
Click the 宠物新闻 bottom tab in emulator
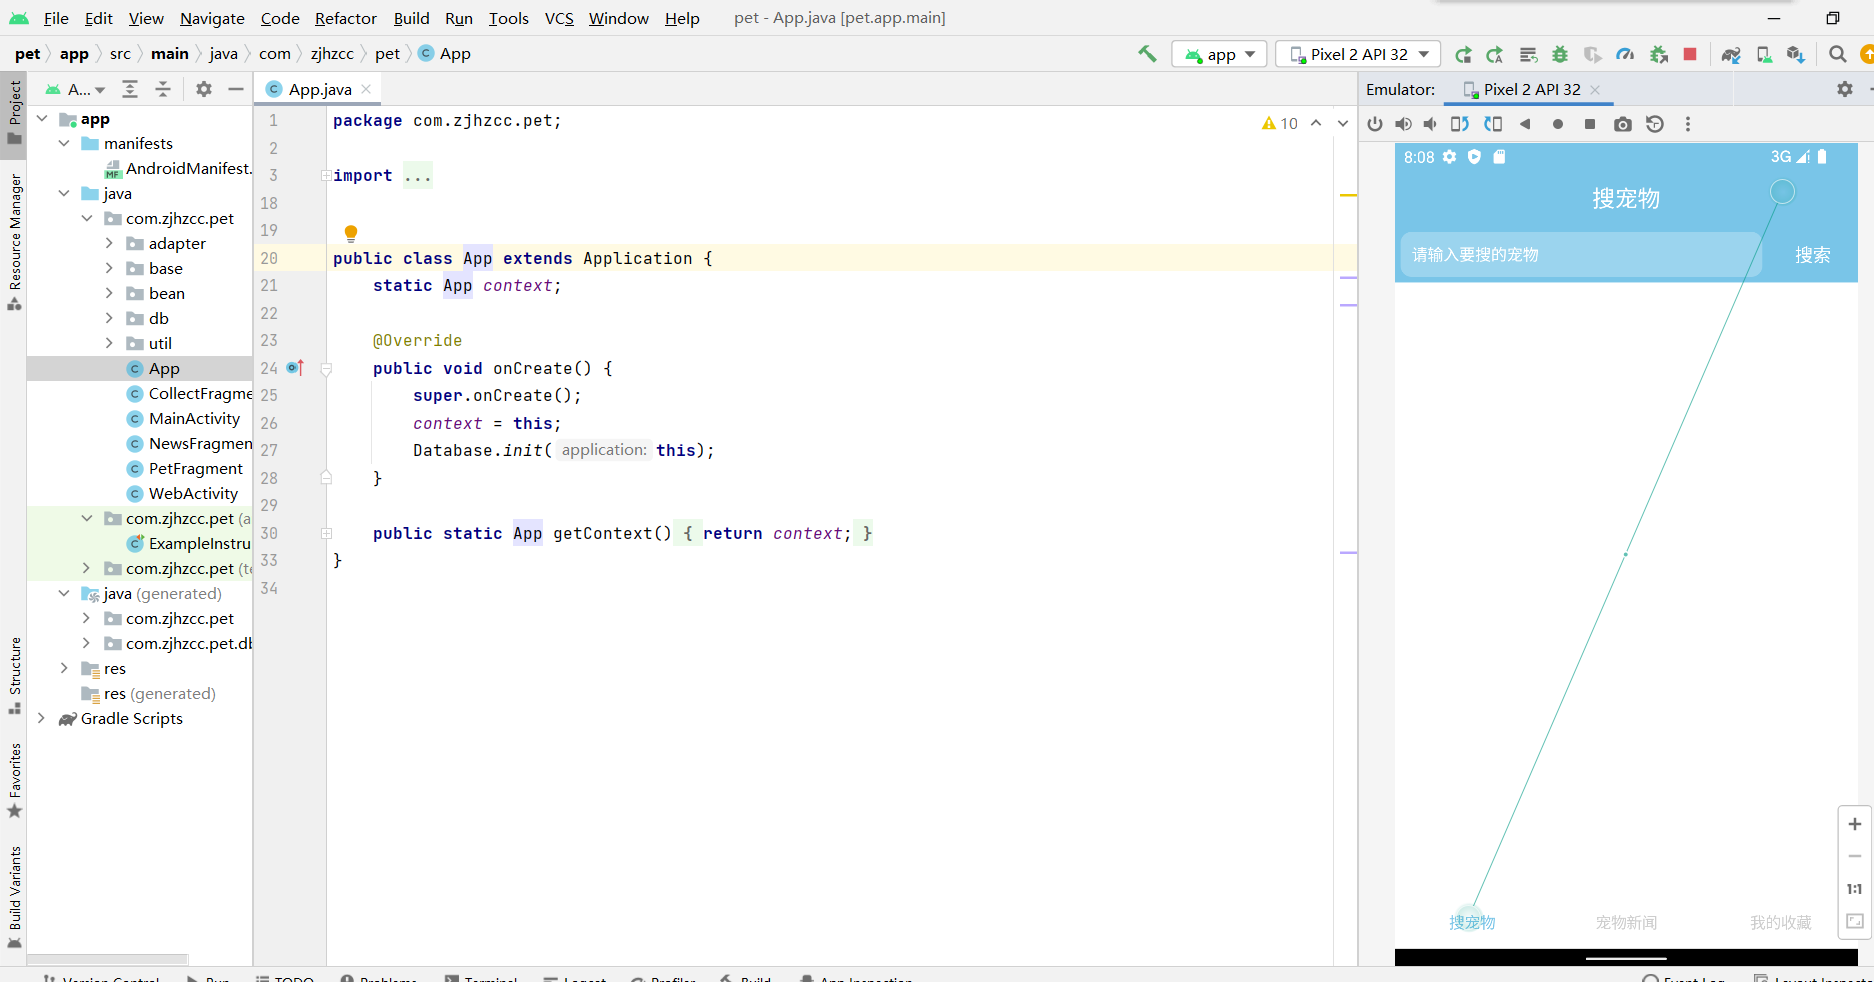point(1626,922)
